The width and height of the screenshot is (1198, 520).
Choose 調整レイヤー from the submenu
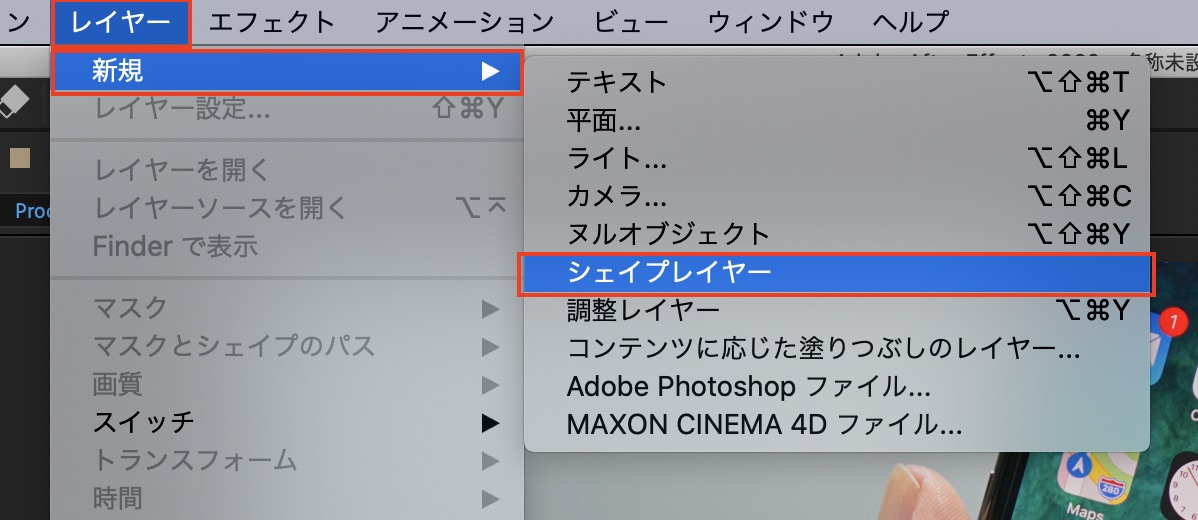(x=837, y=310)
